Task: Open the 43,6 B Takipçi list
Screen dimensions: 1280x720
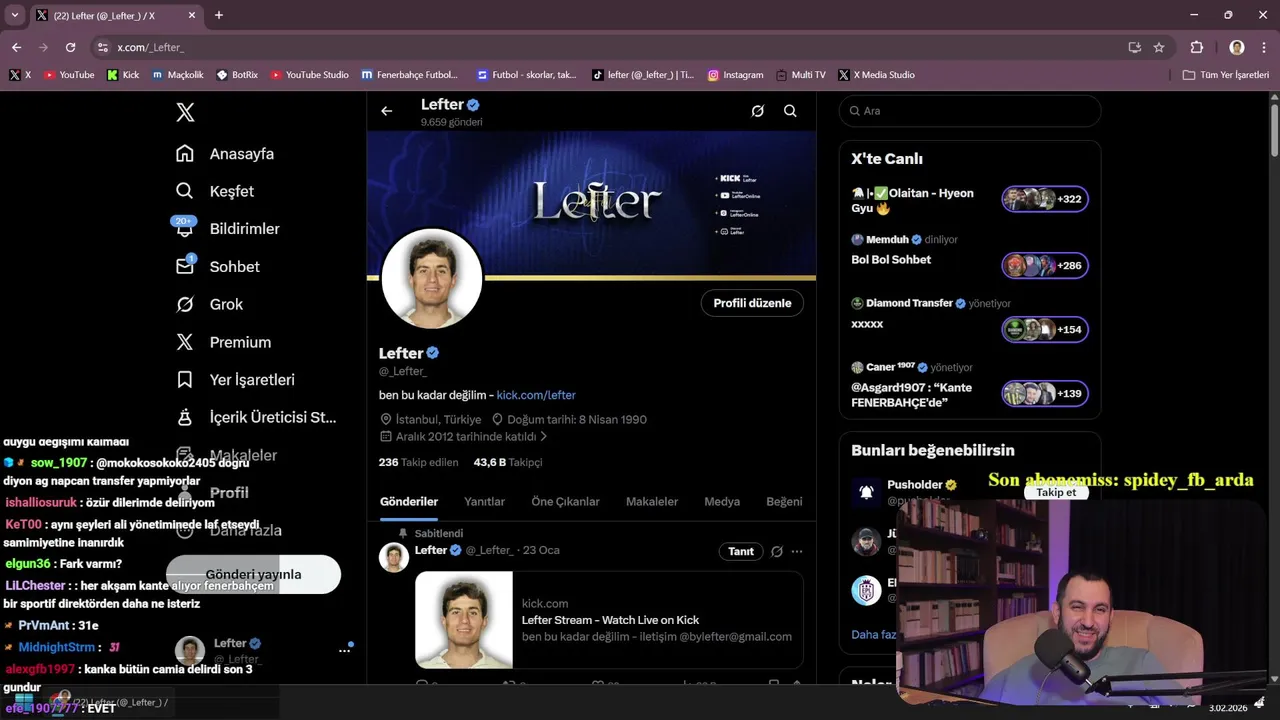Action: tap(508, 462)
